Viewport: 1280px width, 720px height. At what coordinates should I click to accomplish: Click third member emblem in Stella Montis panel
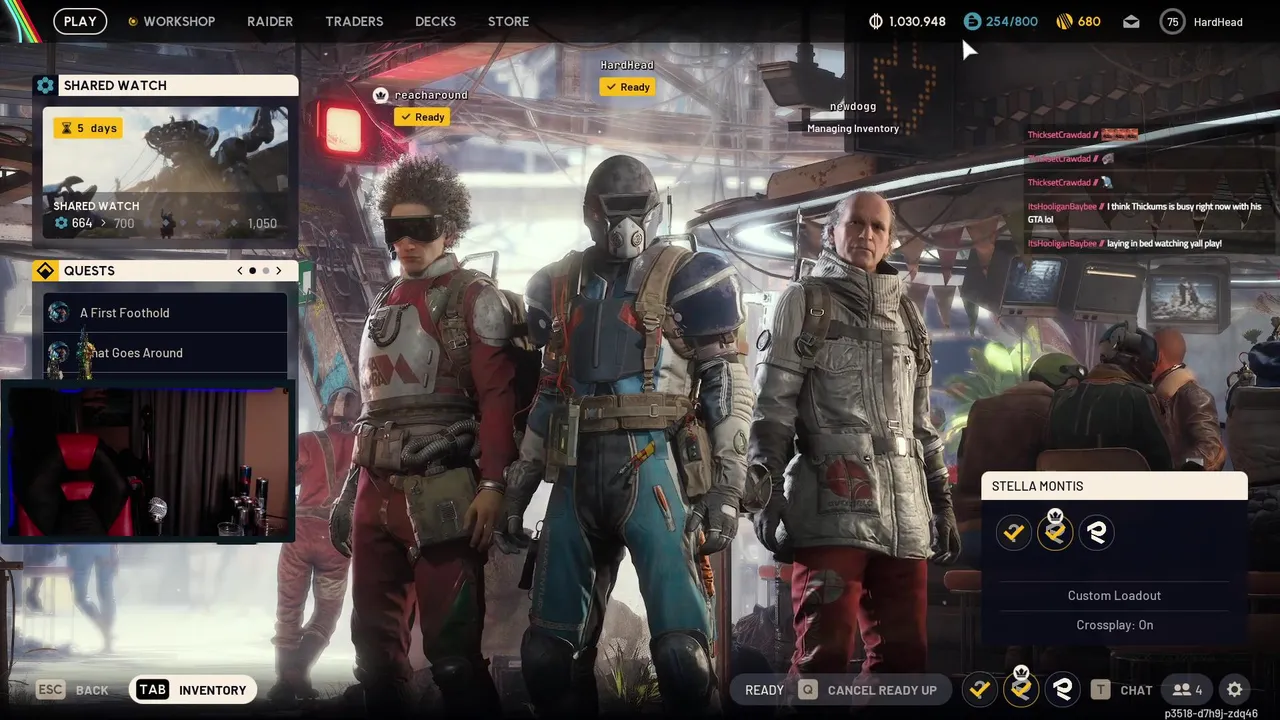[1096, 532]
